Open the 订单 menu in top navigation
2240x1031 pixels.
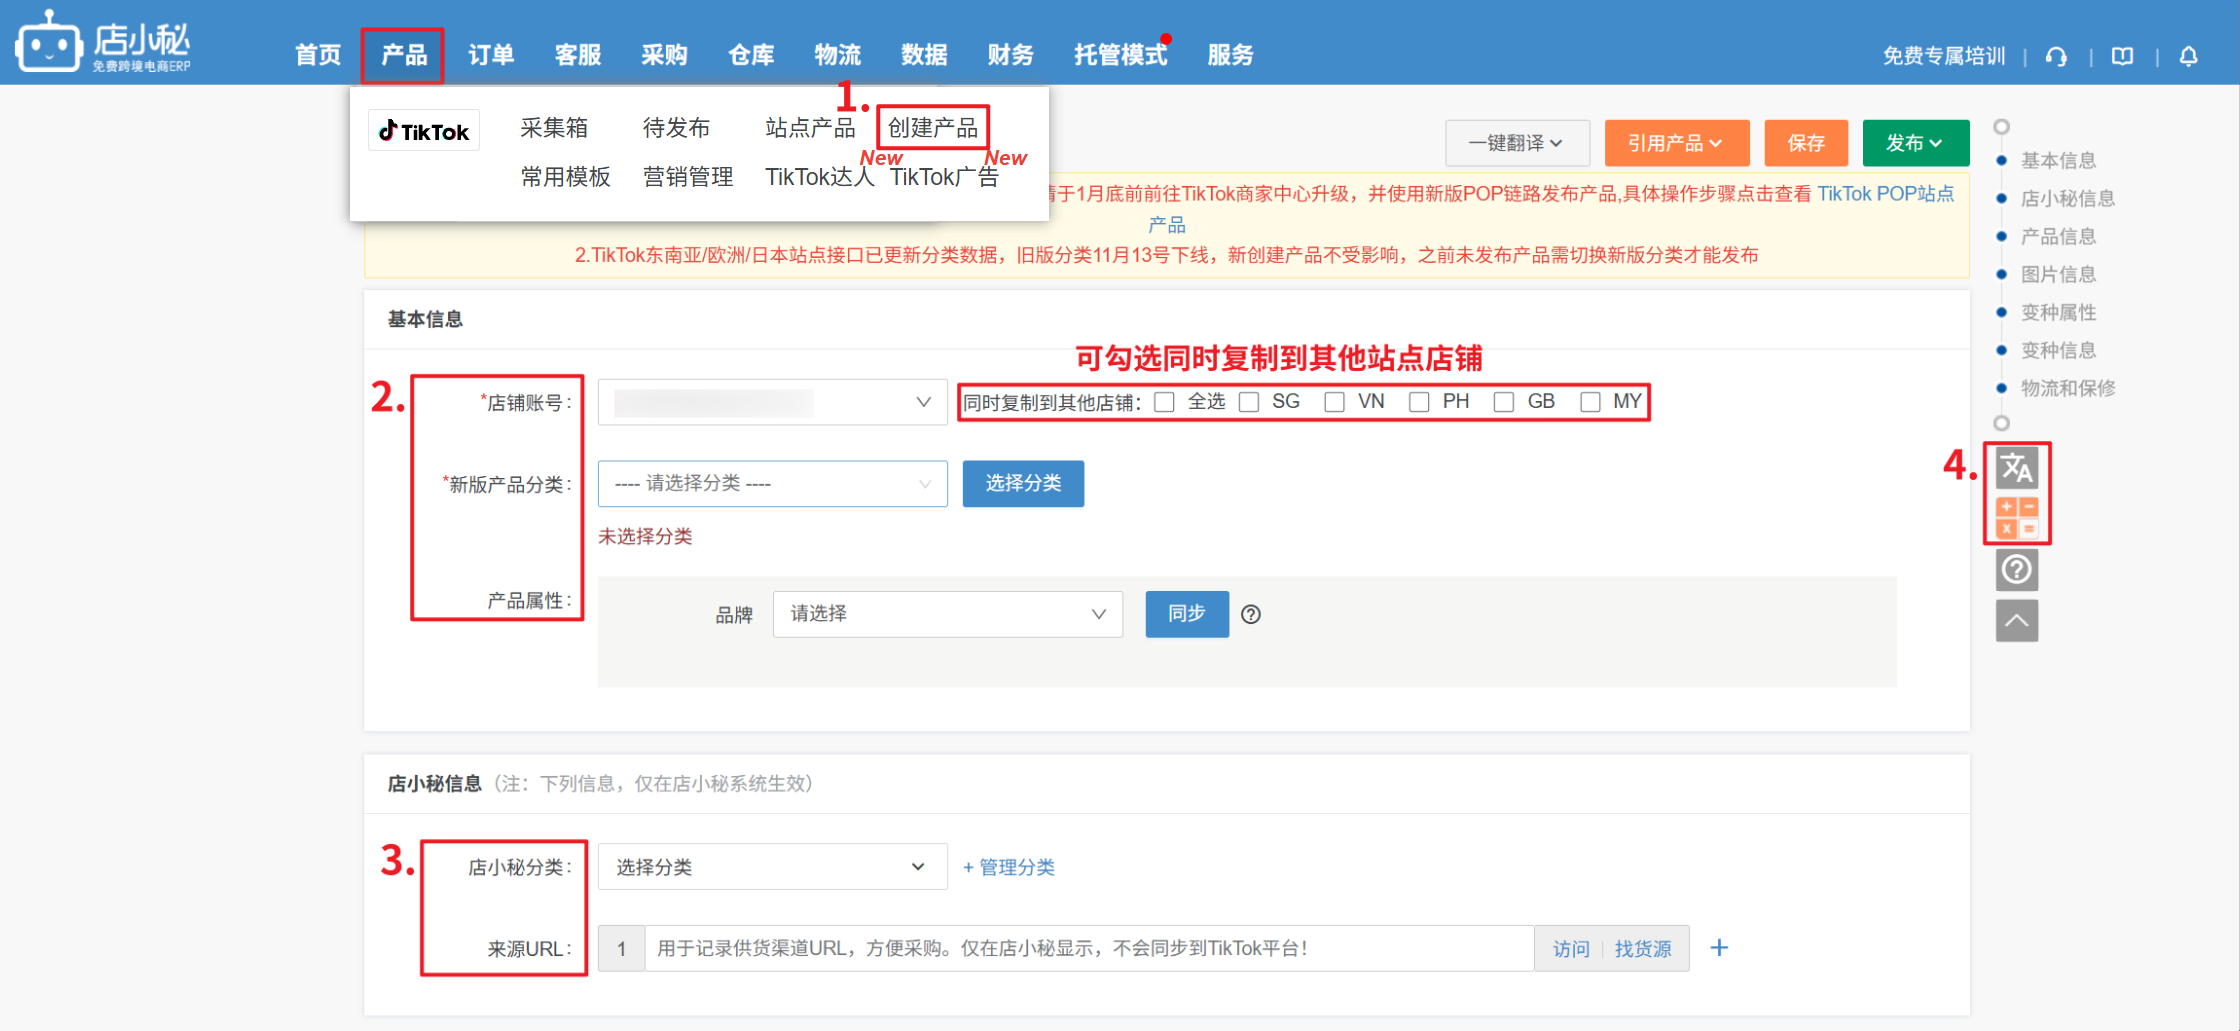pos(491,55)
